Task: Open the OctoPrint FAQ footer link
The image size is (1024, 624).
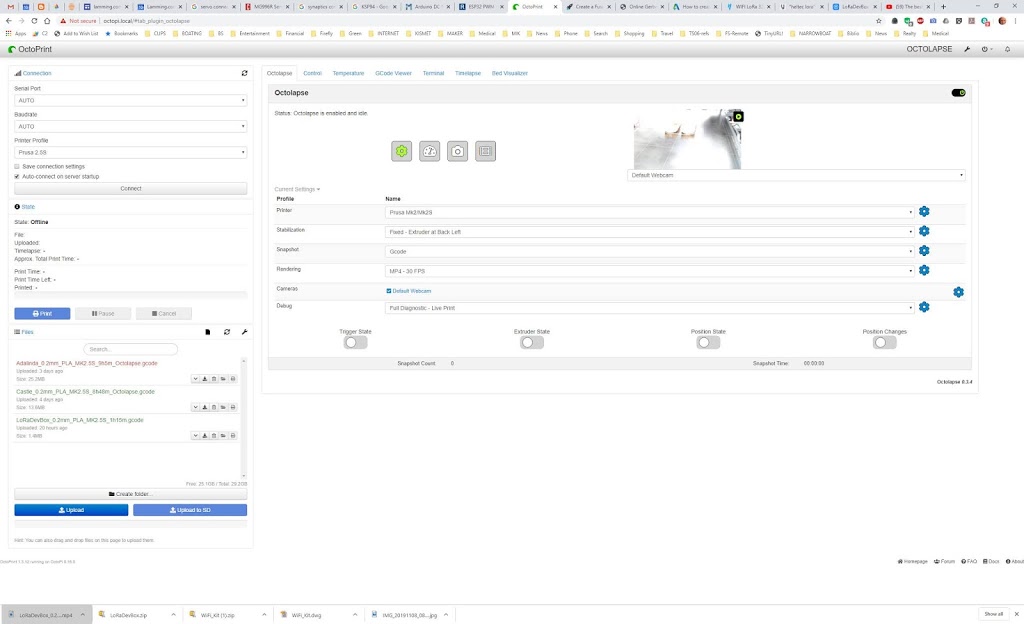Action: (x=969, y=561)
